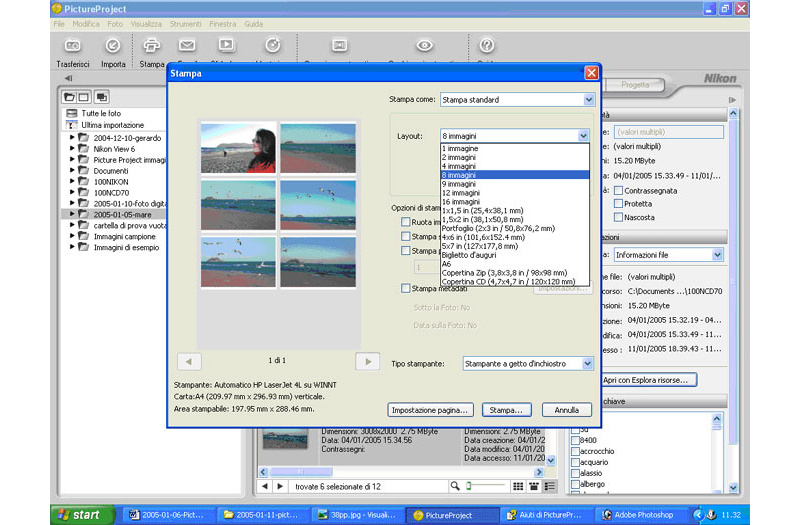Click the question mark Guida toolbar icon
Viewport: 800px width, 525px height.
[487, 45]
